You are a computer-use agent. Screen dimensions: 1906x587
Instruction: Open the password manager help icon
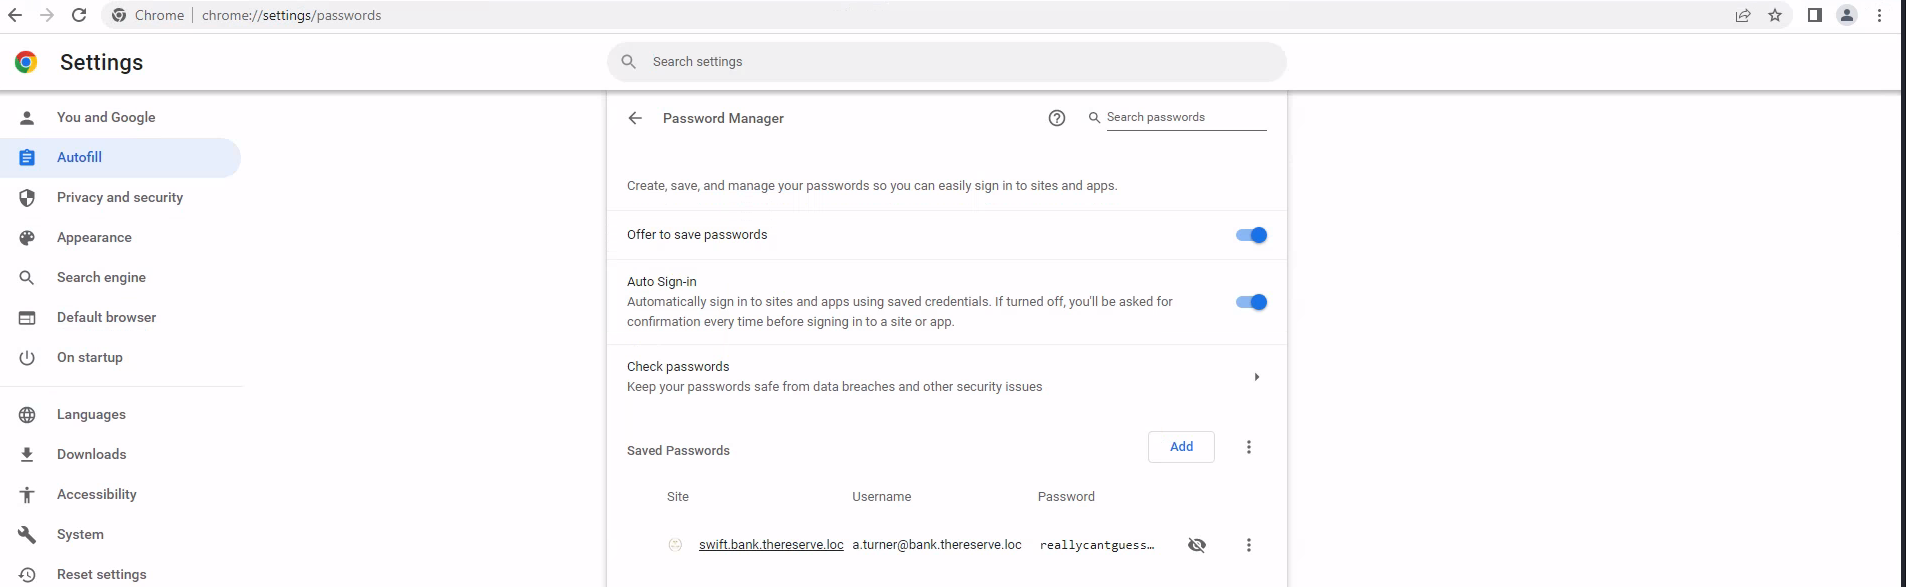point(1056,118)
